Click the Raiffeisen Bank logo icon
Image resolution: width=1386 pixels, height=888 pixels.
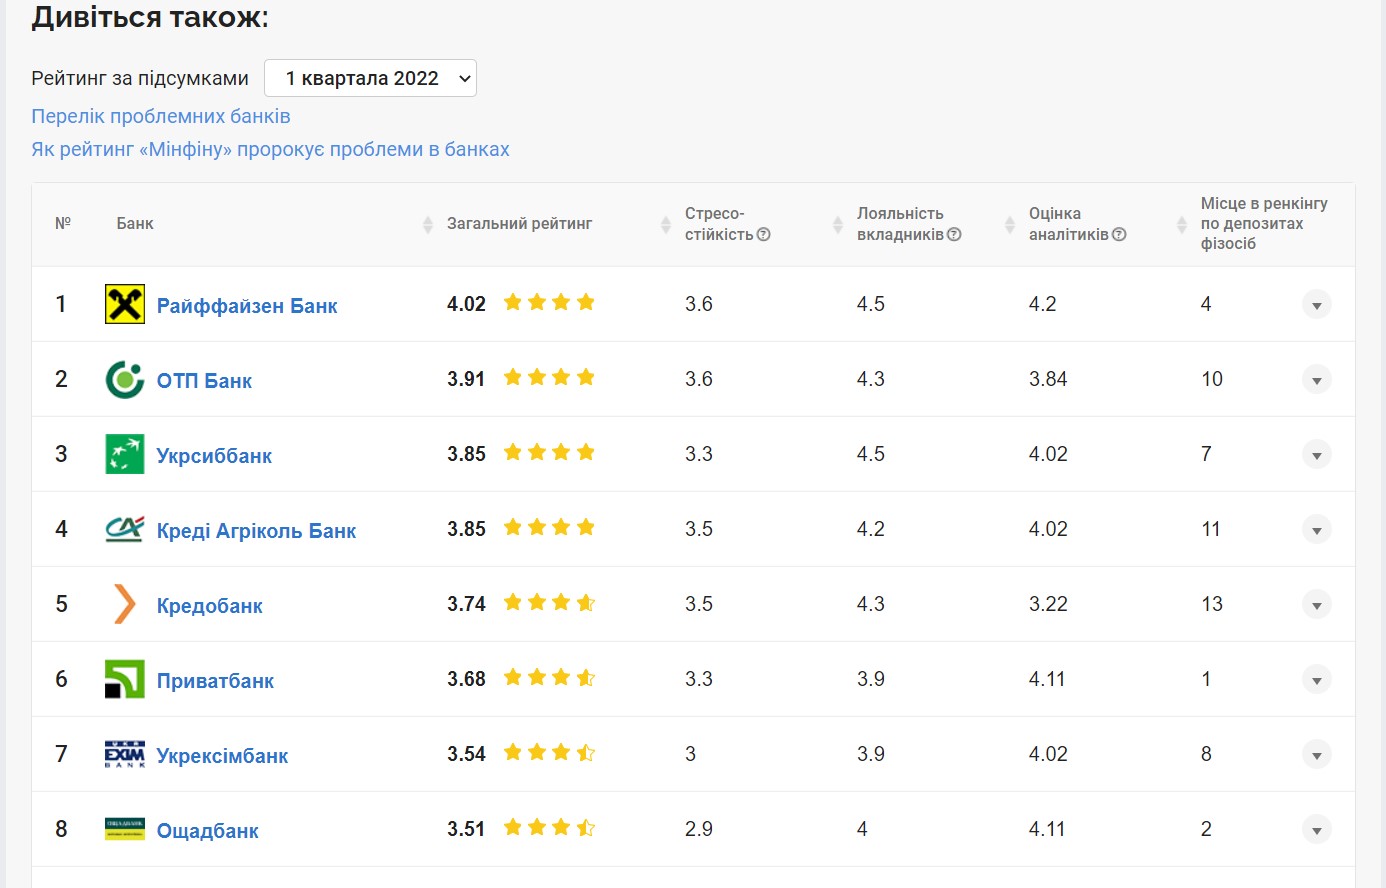pyautogui.click(x=125, y=304)
